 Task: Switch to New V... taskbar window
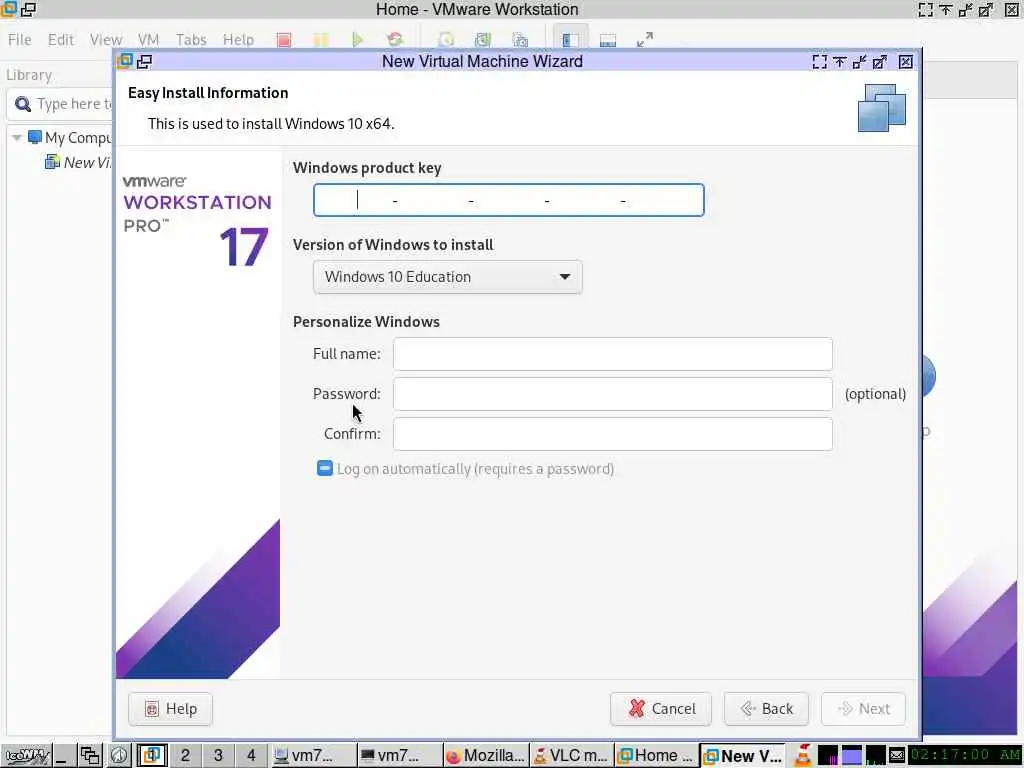(x=743, y=756)
